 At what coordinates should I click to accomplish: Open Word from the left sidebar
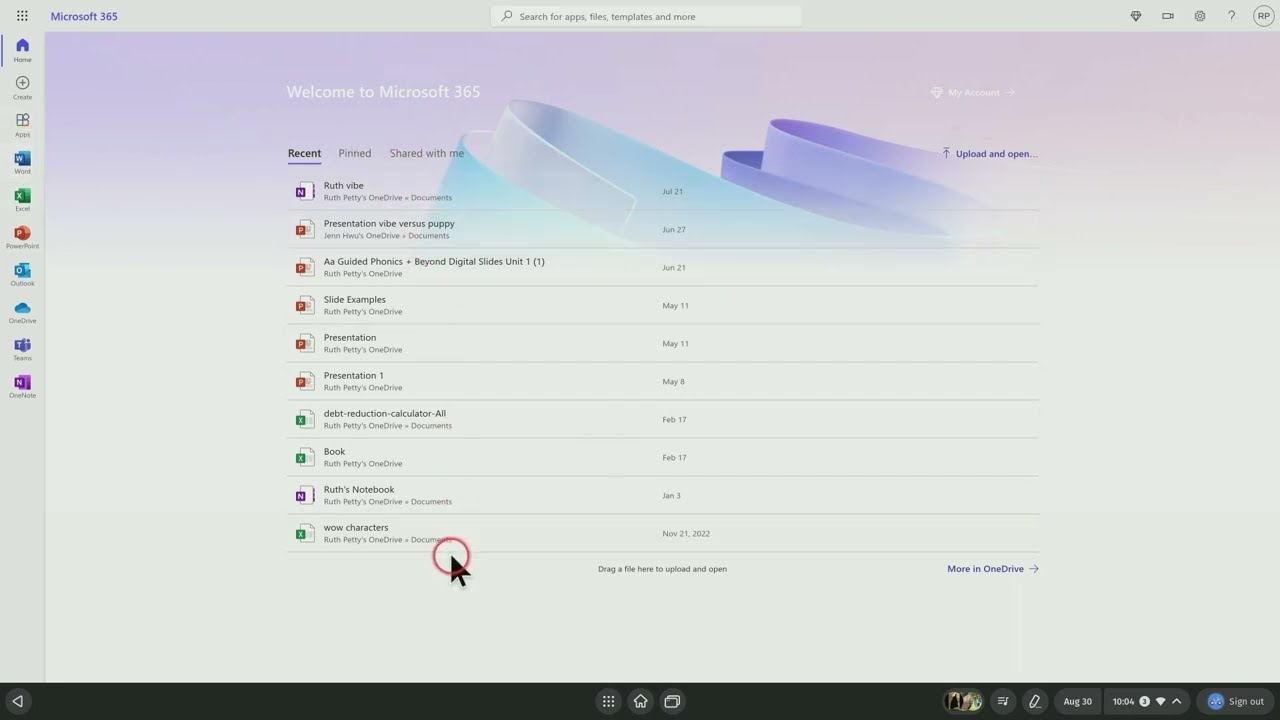22,162
